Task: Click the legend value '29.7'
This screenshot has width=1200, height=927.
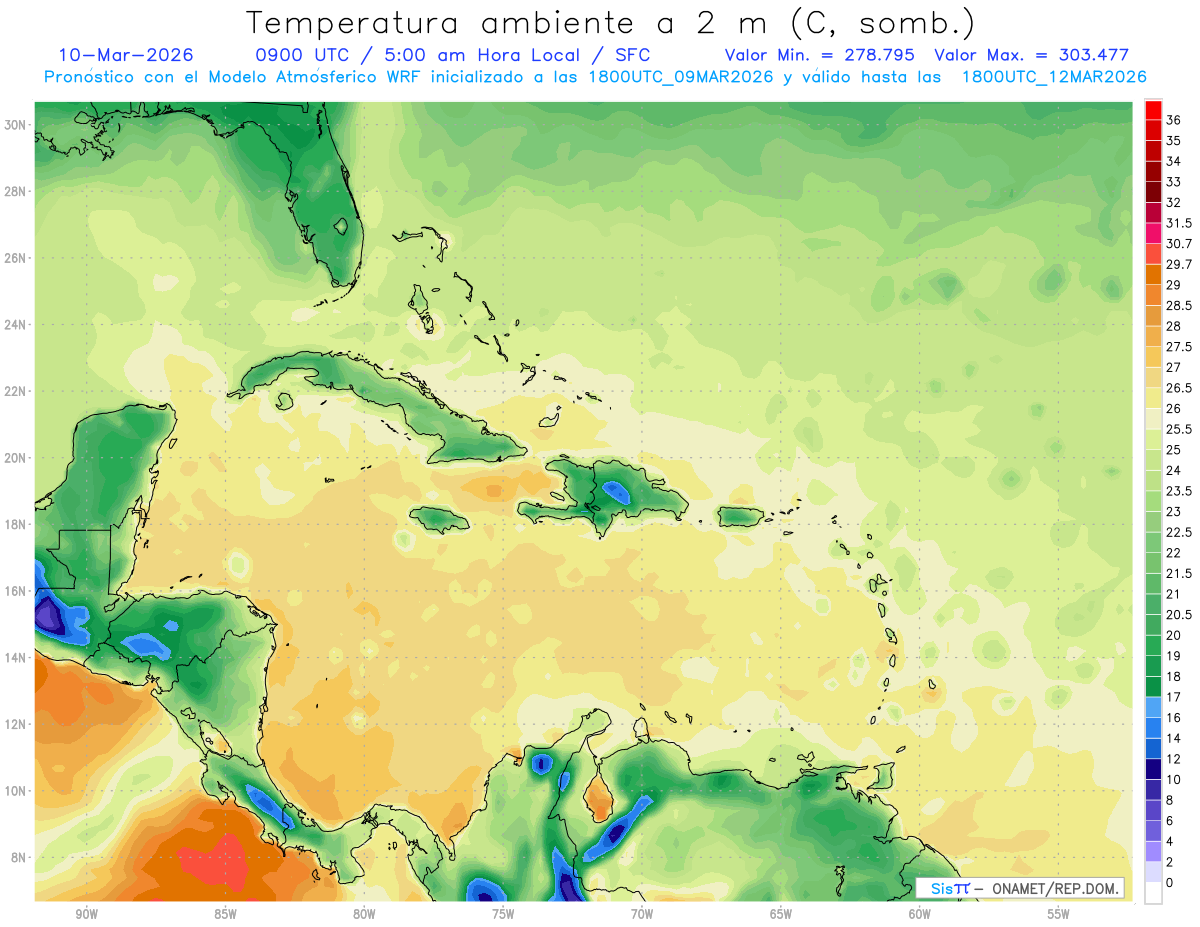Action: coord(1179,264)
